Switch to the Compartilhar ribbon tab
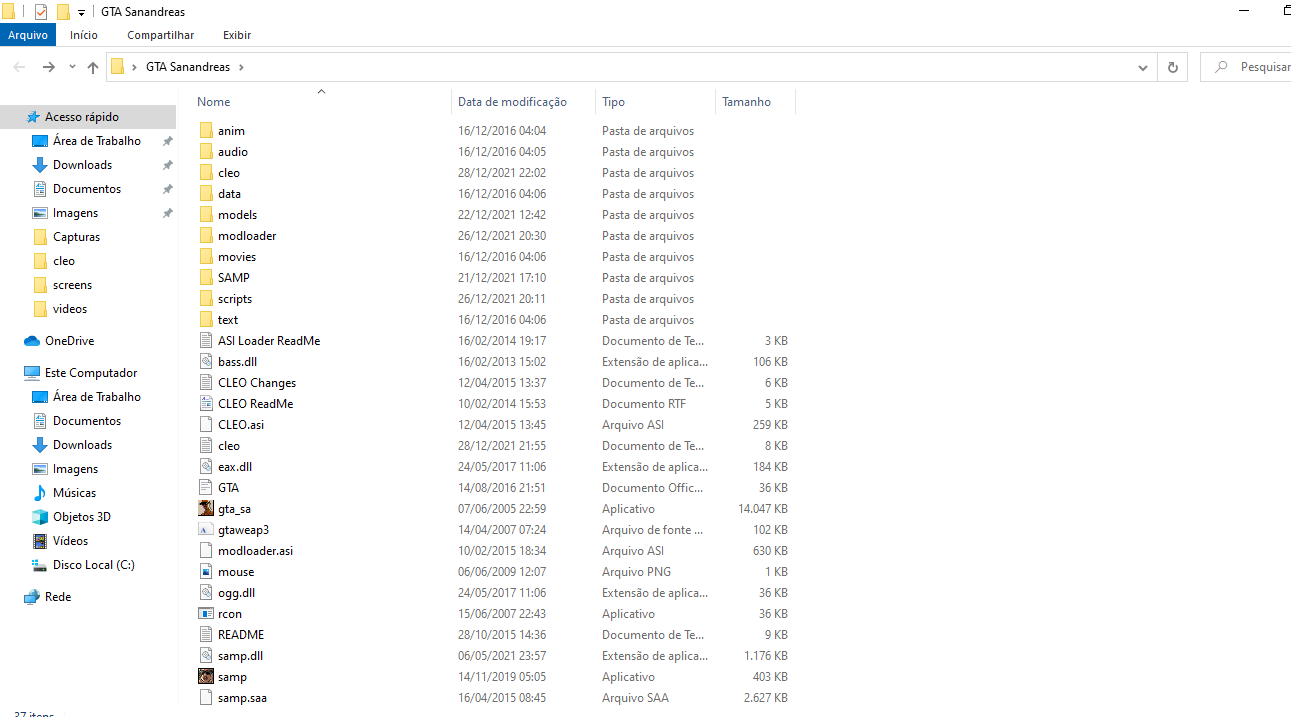 (161, 35)
